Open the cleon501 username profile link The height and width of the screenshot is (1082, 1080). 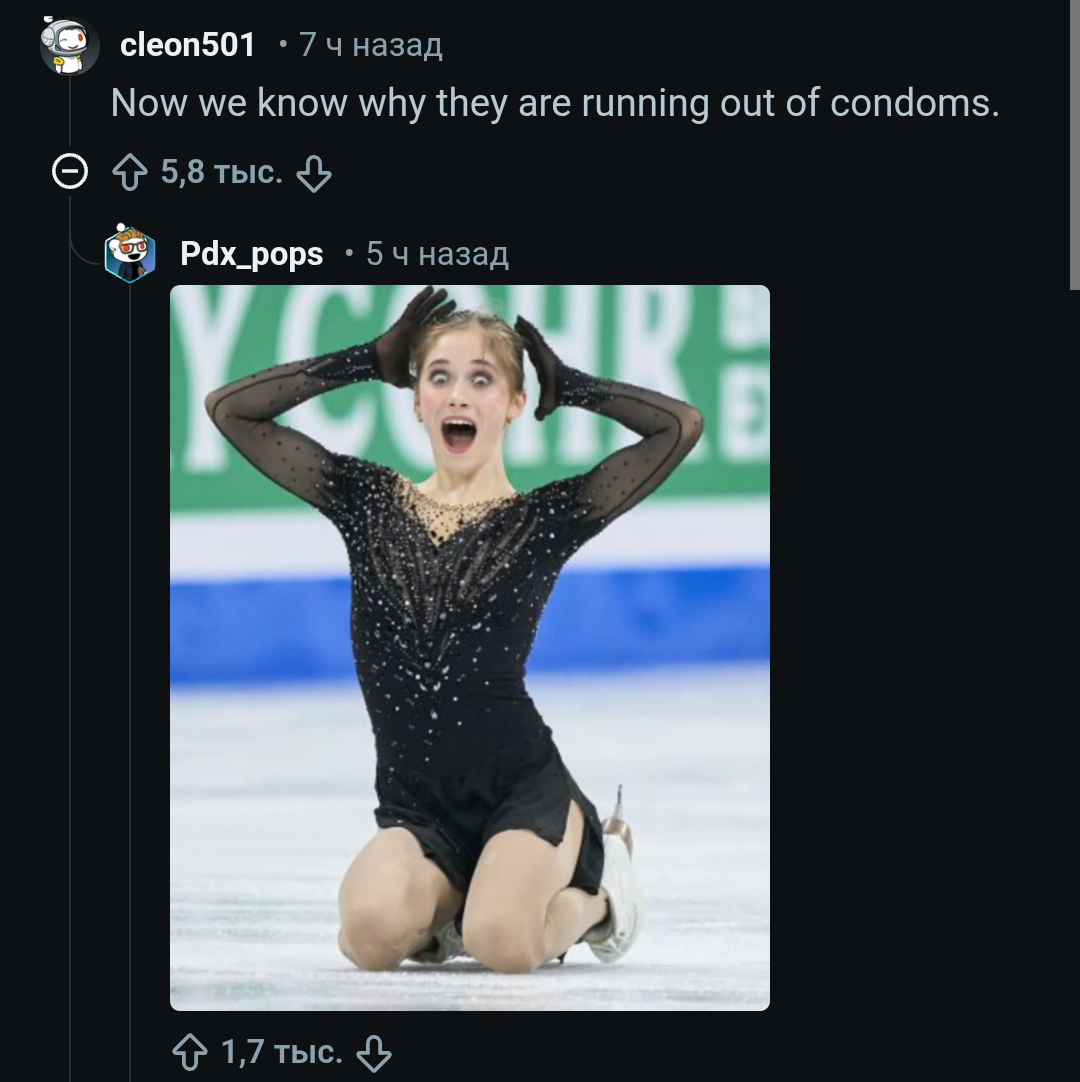point(188,45)
